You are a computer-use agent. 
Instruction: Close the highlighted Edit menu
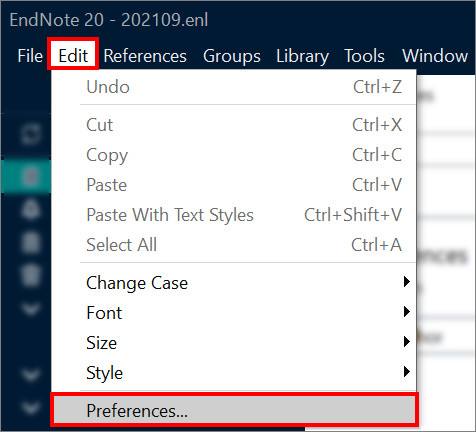click(73, 55)
